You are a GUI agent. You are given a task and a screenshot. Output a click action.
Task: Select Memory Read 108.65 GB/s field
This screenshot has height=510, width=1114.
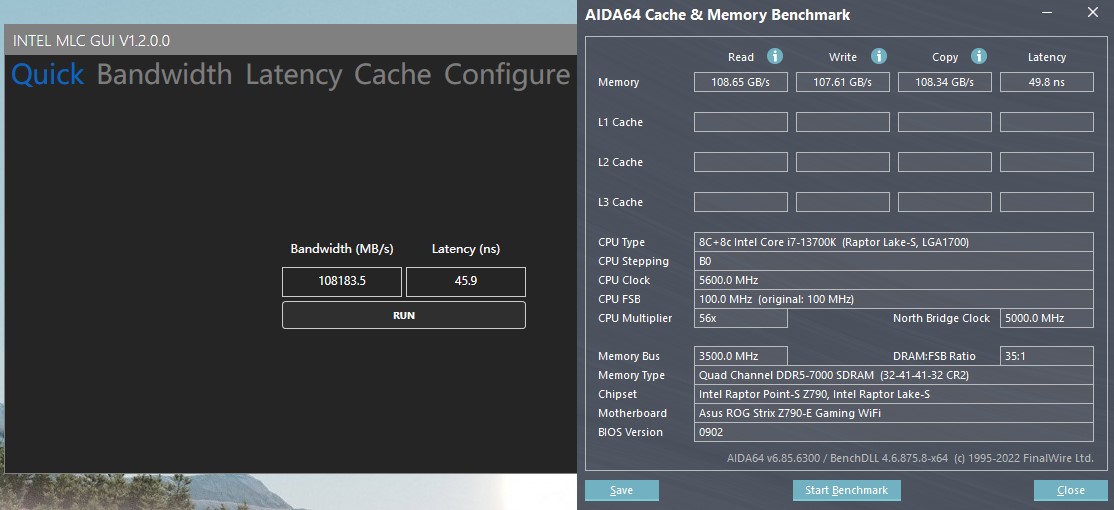tap(740, 82)
